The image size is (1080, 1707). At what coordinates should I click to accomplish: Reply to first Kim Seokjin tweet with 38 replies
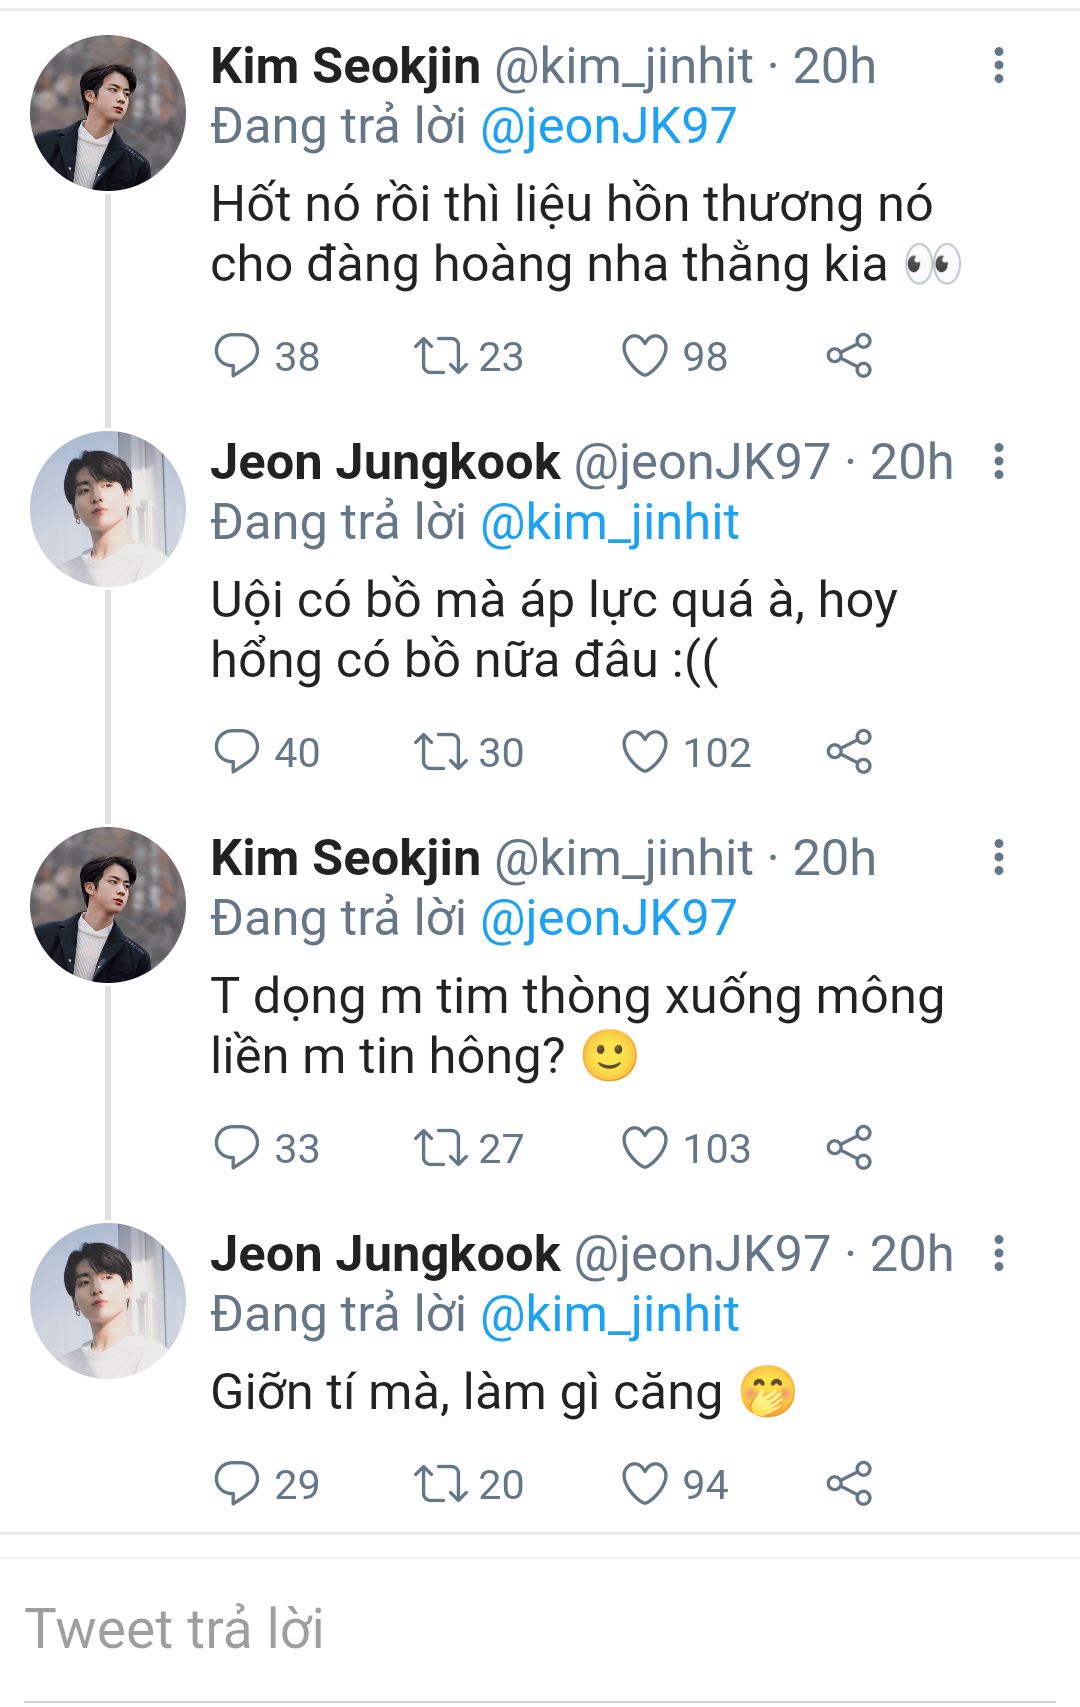click(x=237, y=356)
